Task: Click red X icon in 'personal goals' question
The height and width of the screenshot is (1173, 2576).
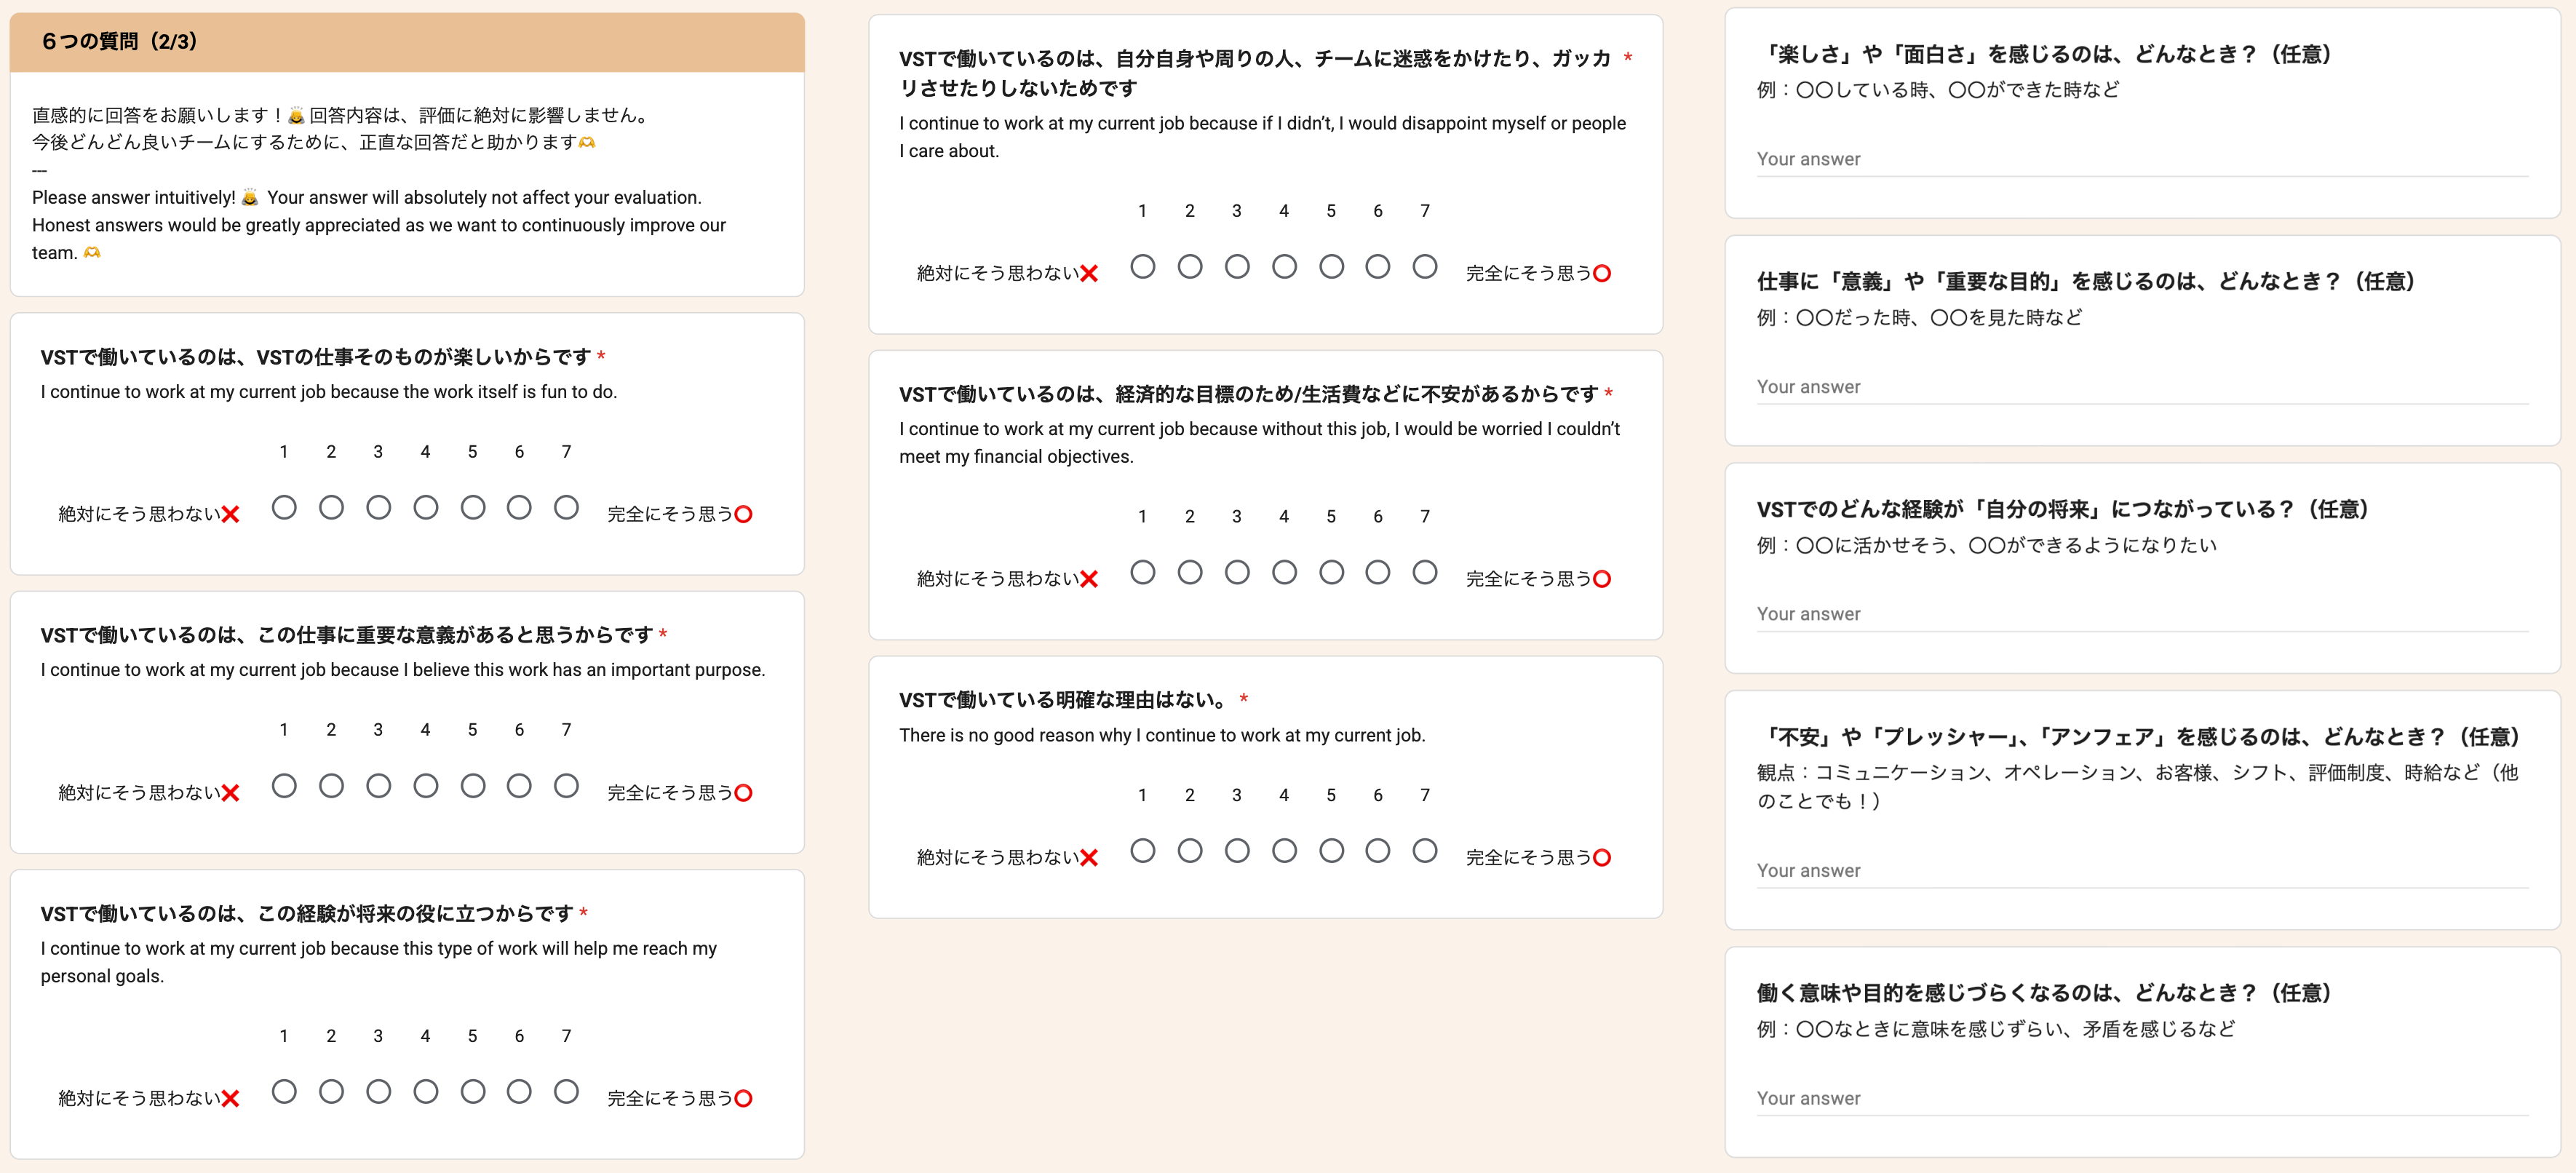Action: 231,1099
